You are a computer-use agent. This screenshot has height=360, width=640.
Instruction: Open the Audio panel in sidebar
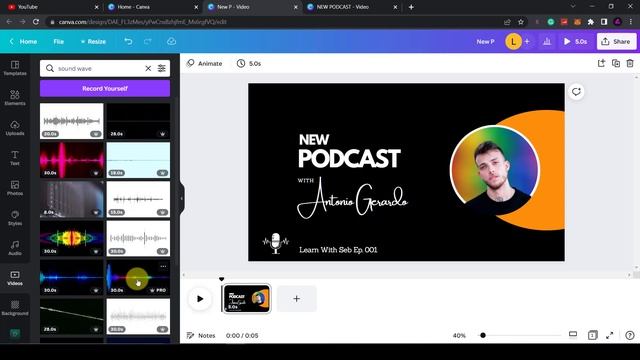[15, 248]
